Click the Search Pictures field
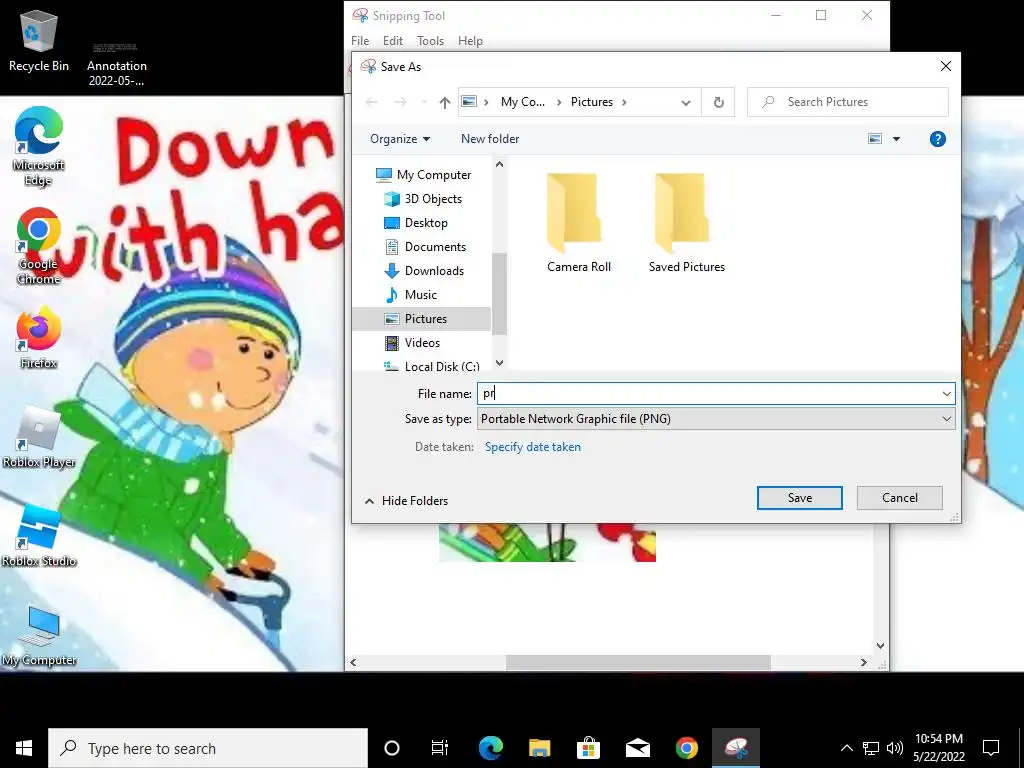This screenshot has width=1024, height=768. point(848,102)
